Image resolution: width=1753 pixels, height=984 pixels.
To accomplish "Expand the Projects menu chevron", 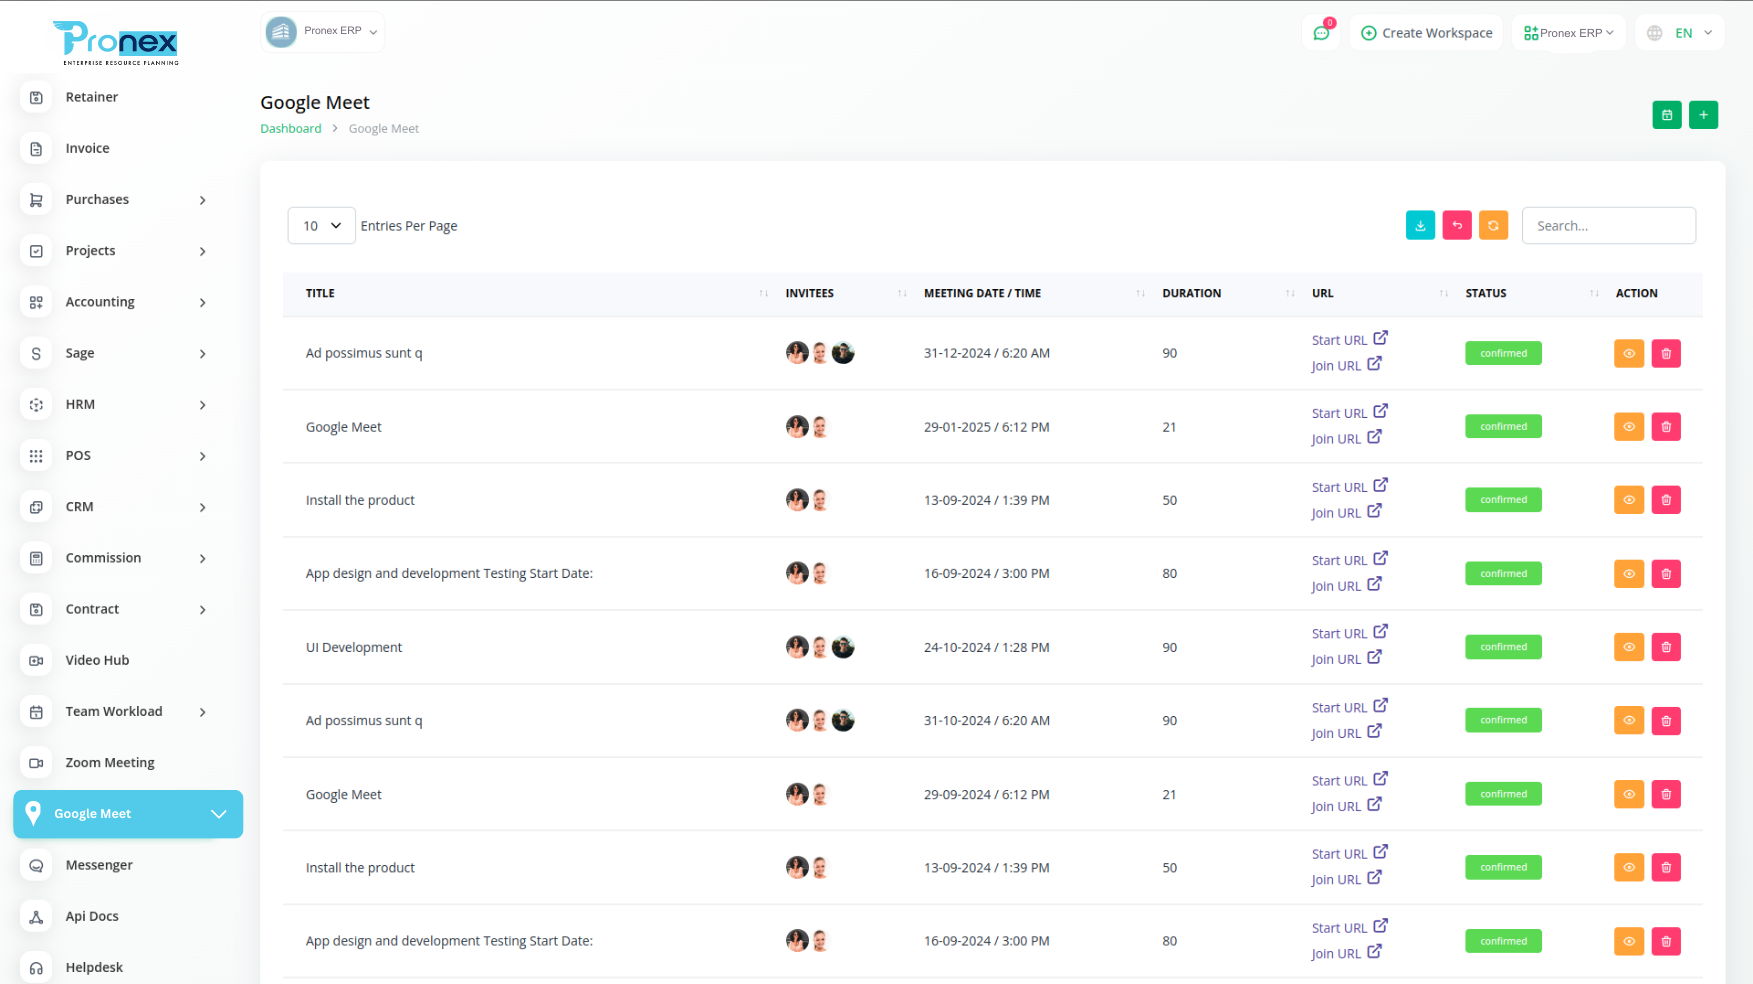I will [203, 251].
